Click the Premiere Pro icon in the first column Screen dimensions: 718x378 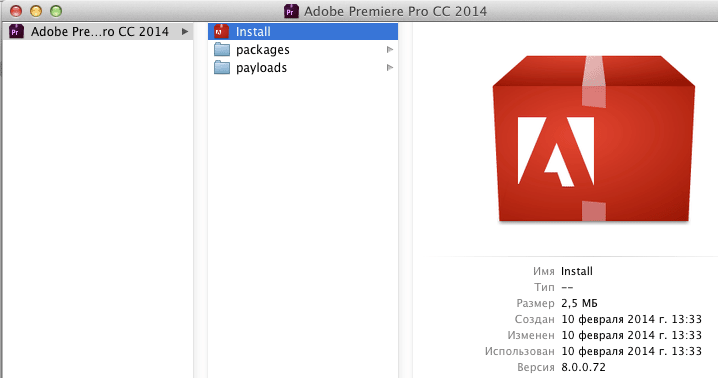click(x=16, y=31)
